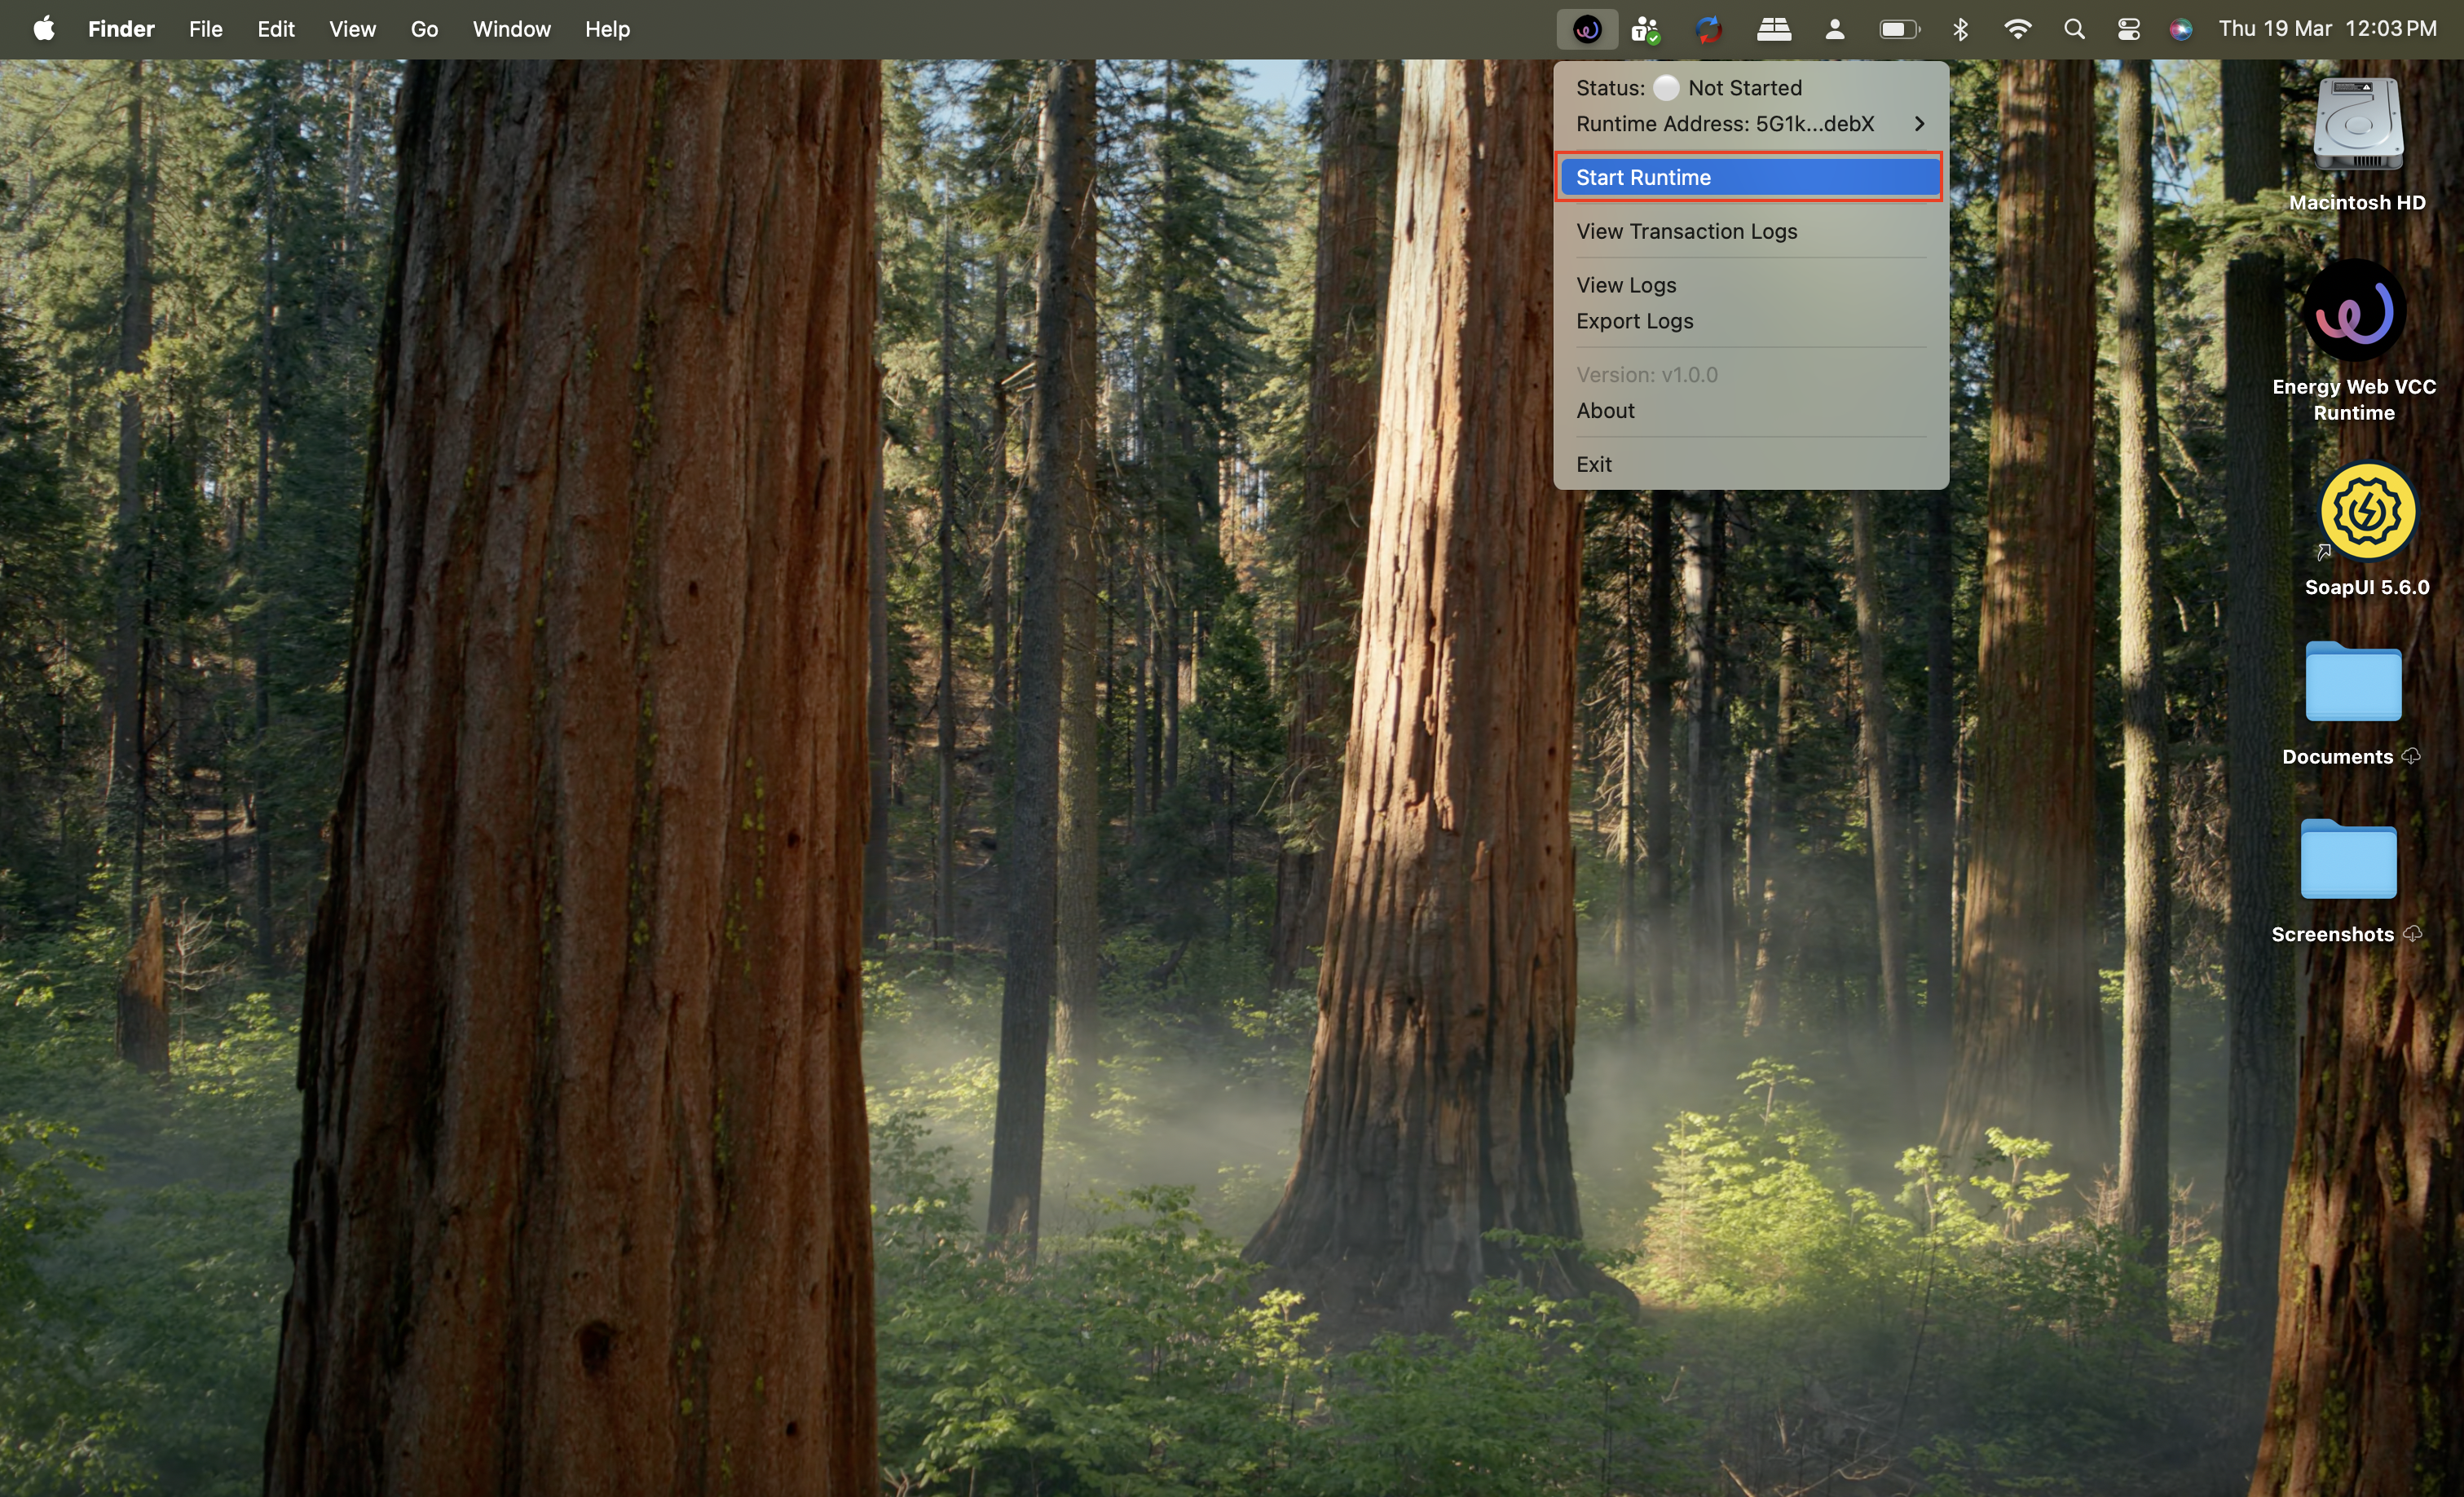Open the Macintosh HD drive icon
Viewport: 2464px width, 1497px height.
pyautogui.click(x=2357, y=125)
